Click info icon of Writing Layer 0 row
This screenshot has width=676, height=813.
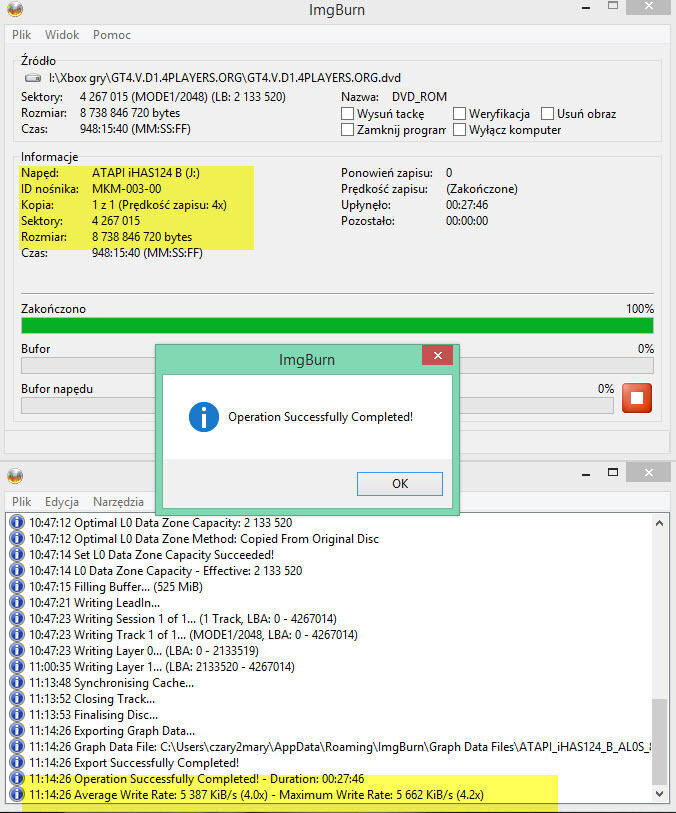tap(17, 650)
